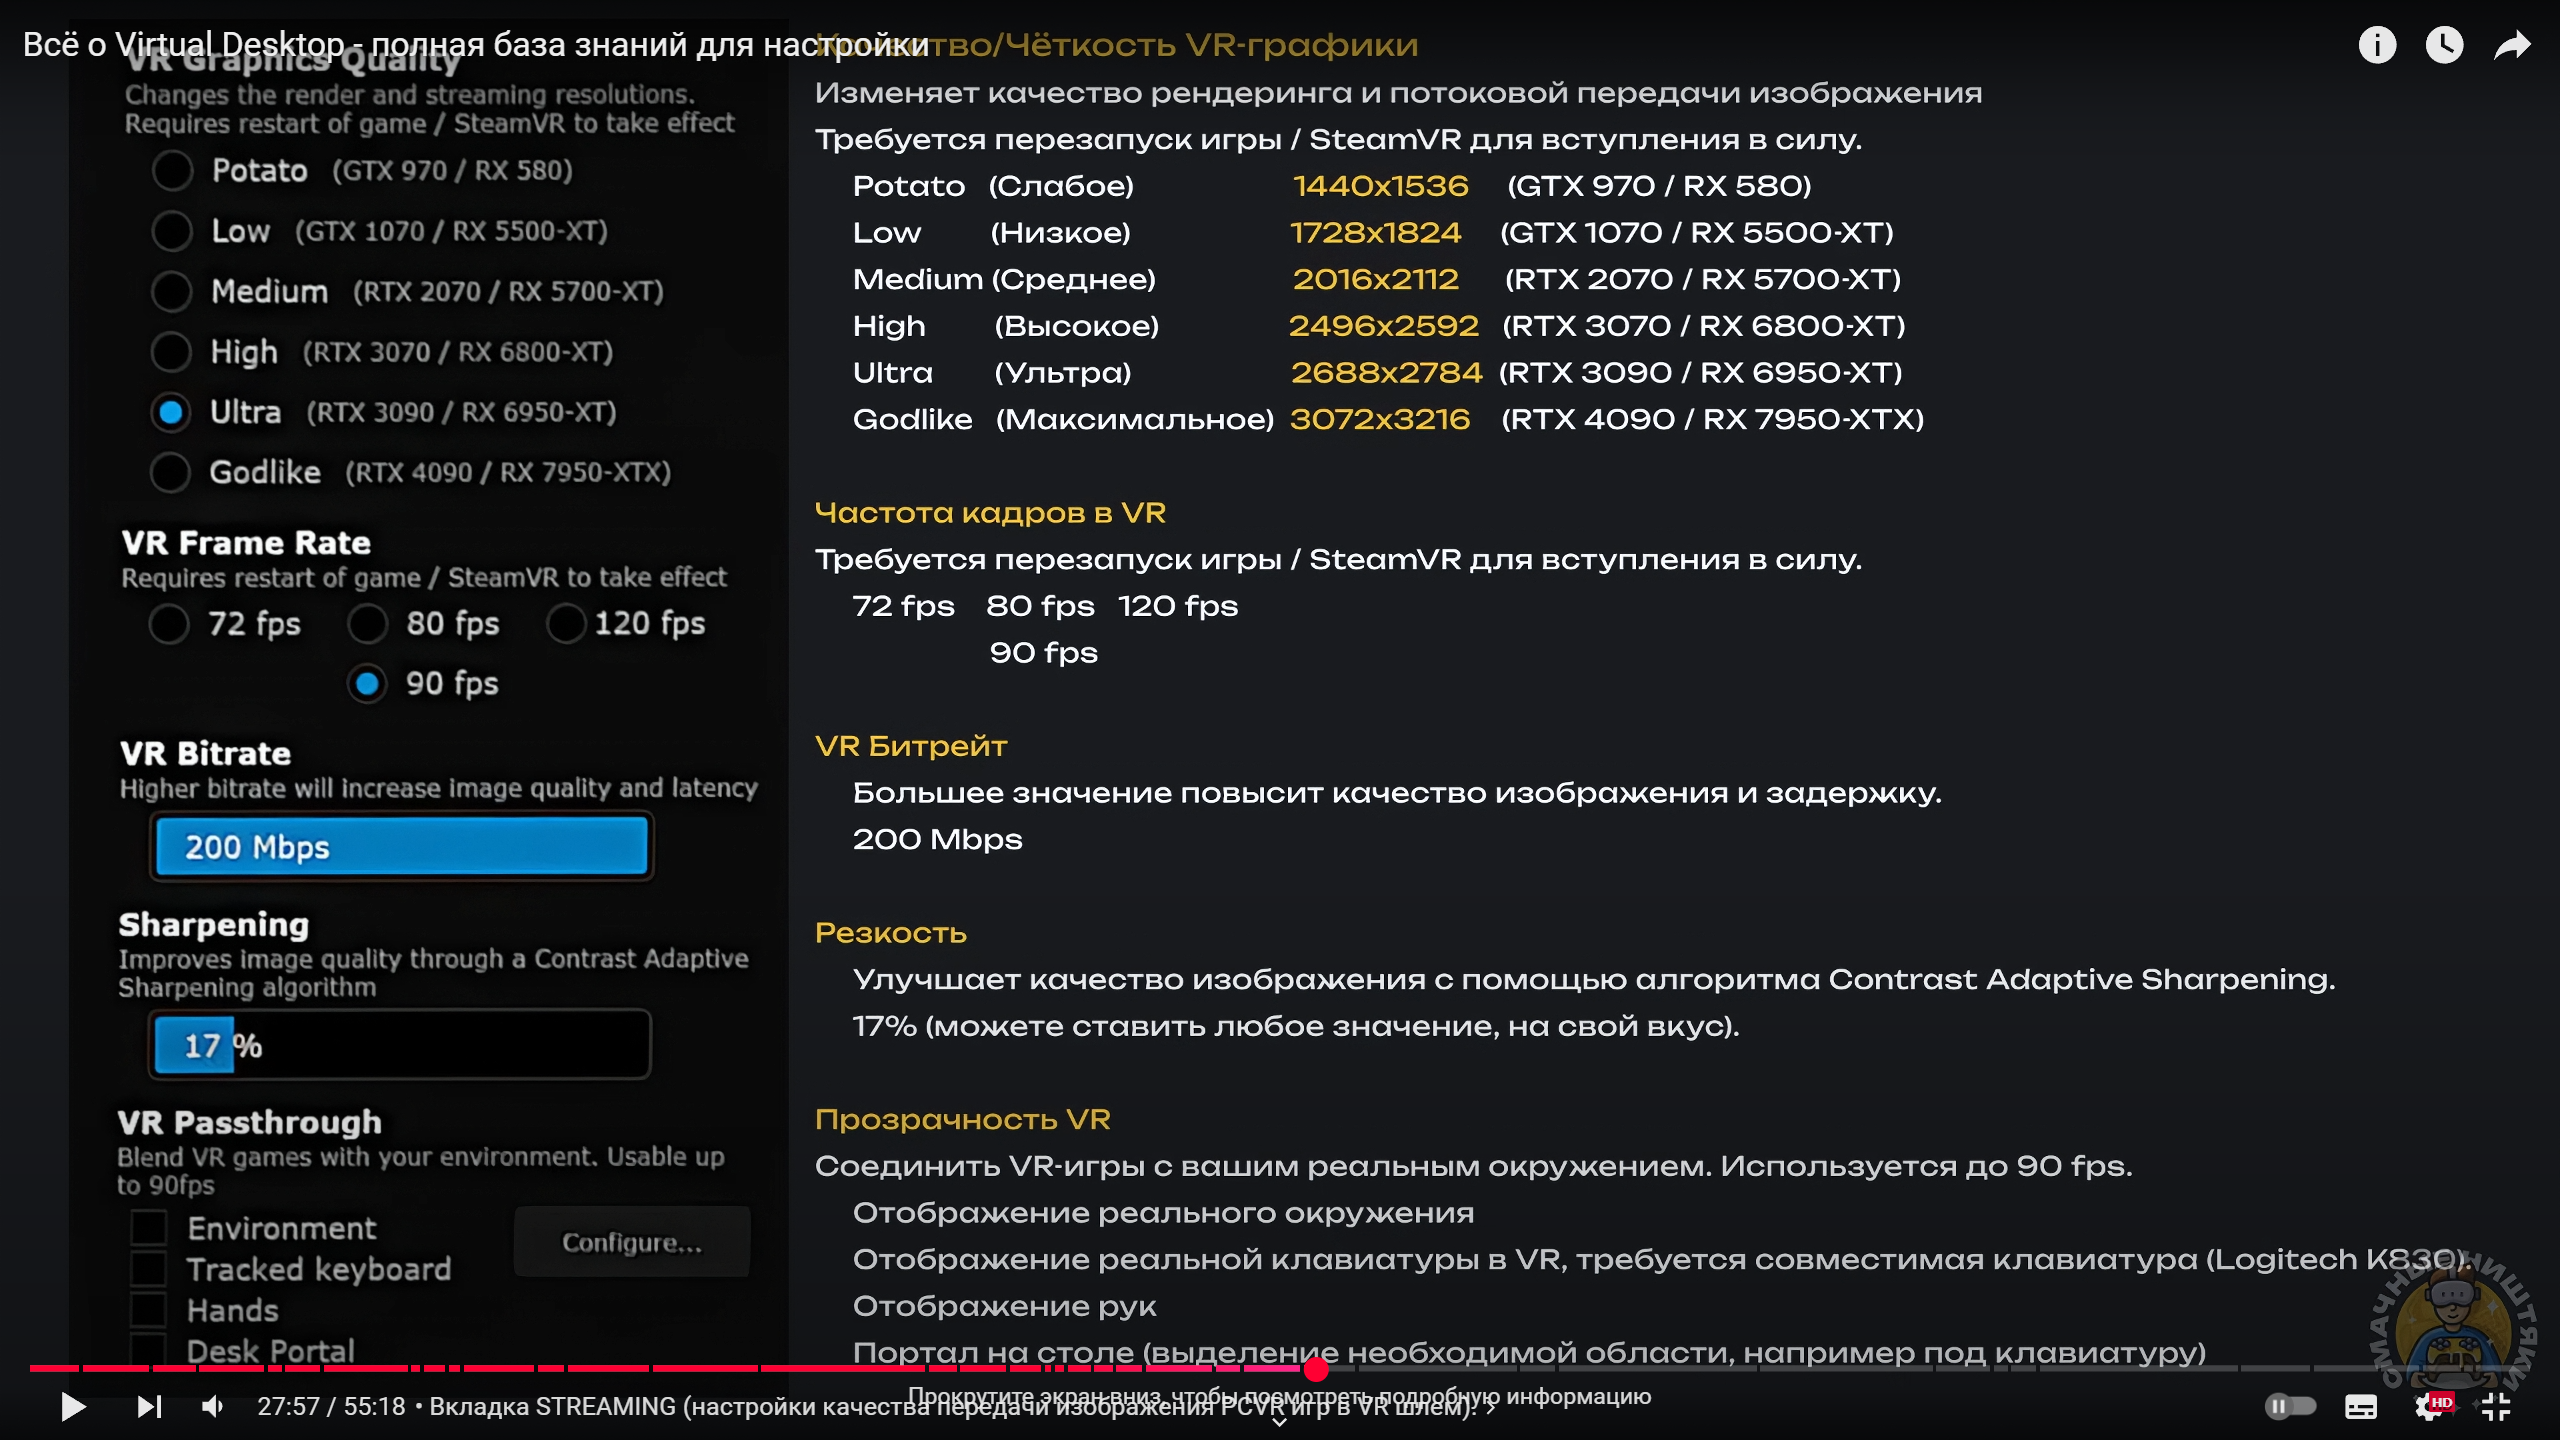
Task: Select the Potato graphics quality option
Action: [x=172, y=170]
